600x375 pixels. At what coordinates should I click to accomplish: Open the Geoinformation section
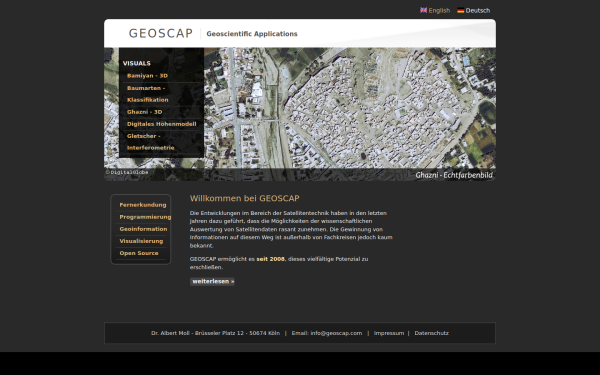(x=143, y=229)
